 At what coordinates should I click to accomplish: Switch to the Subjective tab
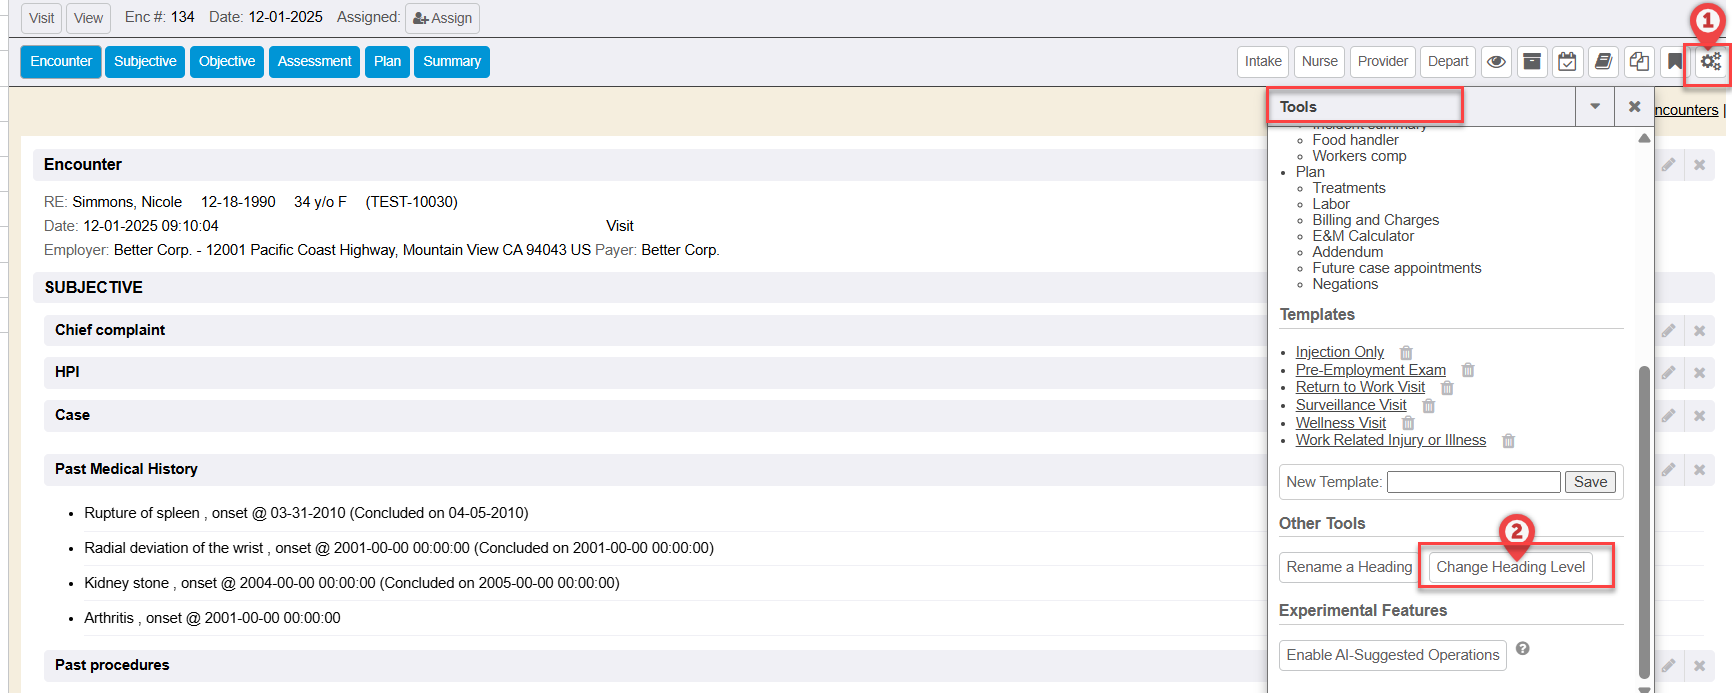pyautogui.click(x=145, y=62)
